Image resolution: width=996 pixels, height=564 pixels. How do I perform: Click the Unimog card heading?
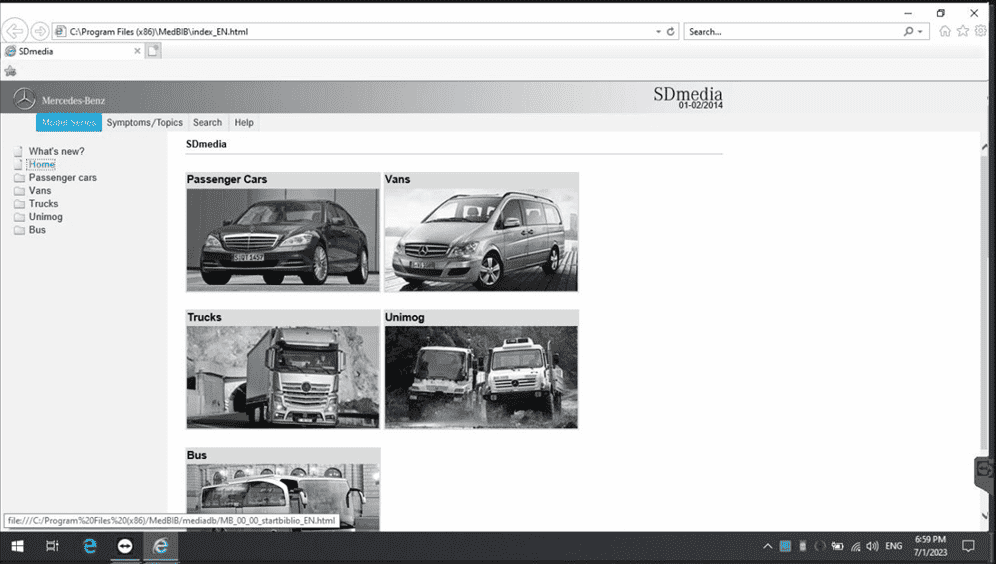(x=404, y=318)
